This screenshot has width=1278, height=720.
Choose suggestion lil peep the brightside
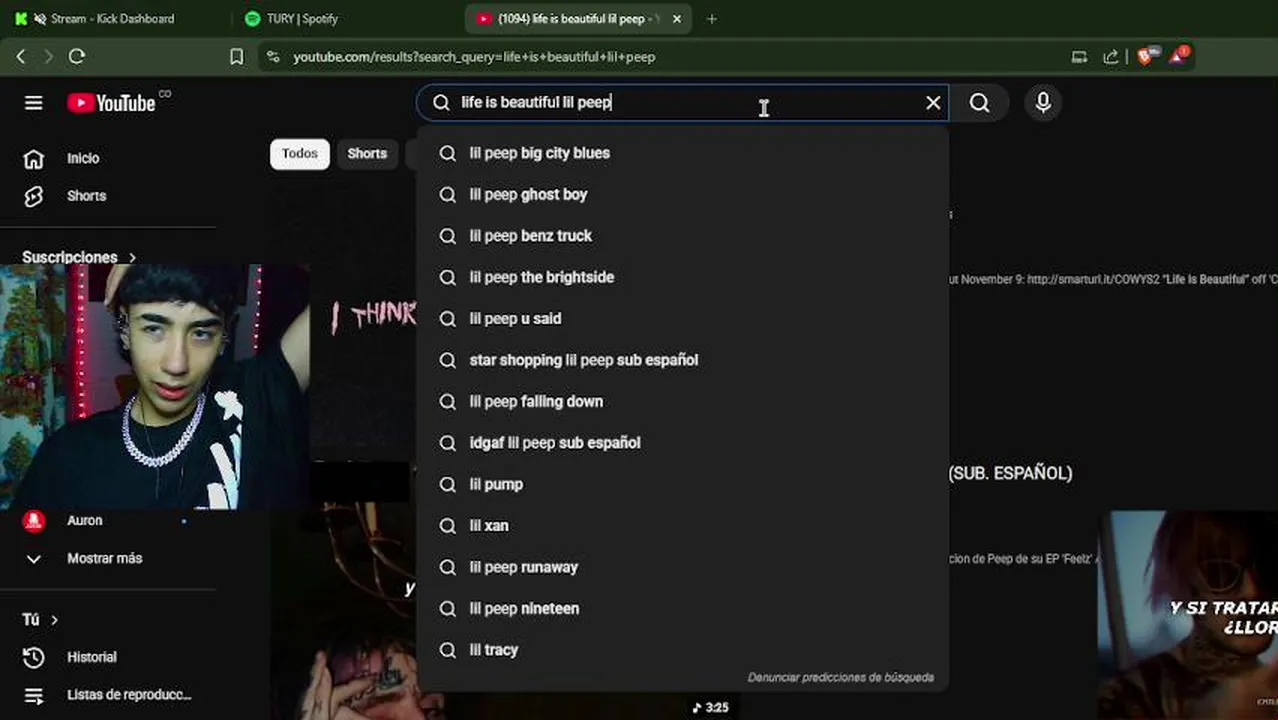click(x=682, y=277)
